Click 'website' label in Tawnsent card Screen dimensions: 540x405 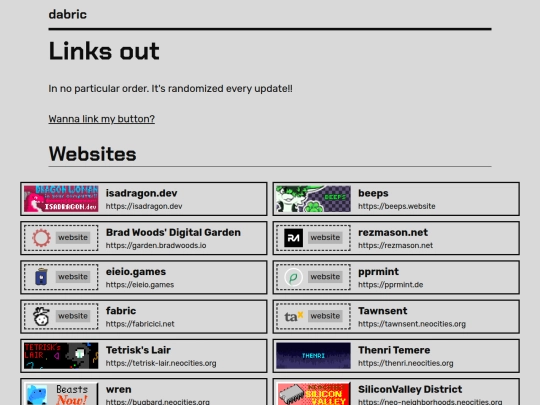click(x=325, y=316)
